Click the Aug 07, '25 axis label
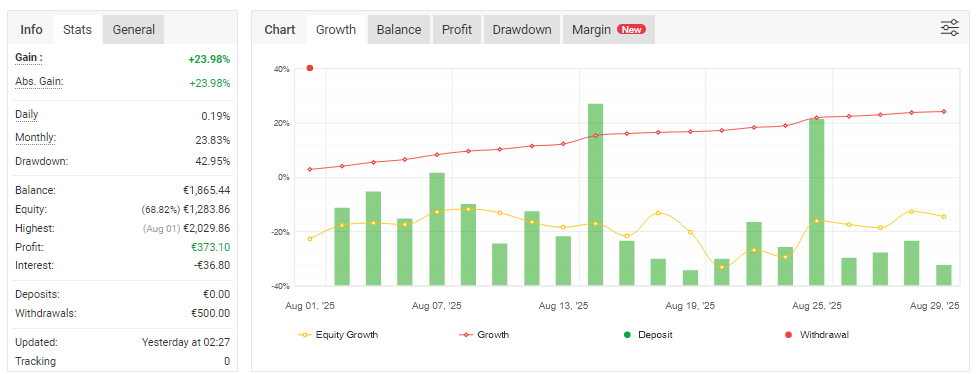 [436, 306]
